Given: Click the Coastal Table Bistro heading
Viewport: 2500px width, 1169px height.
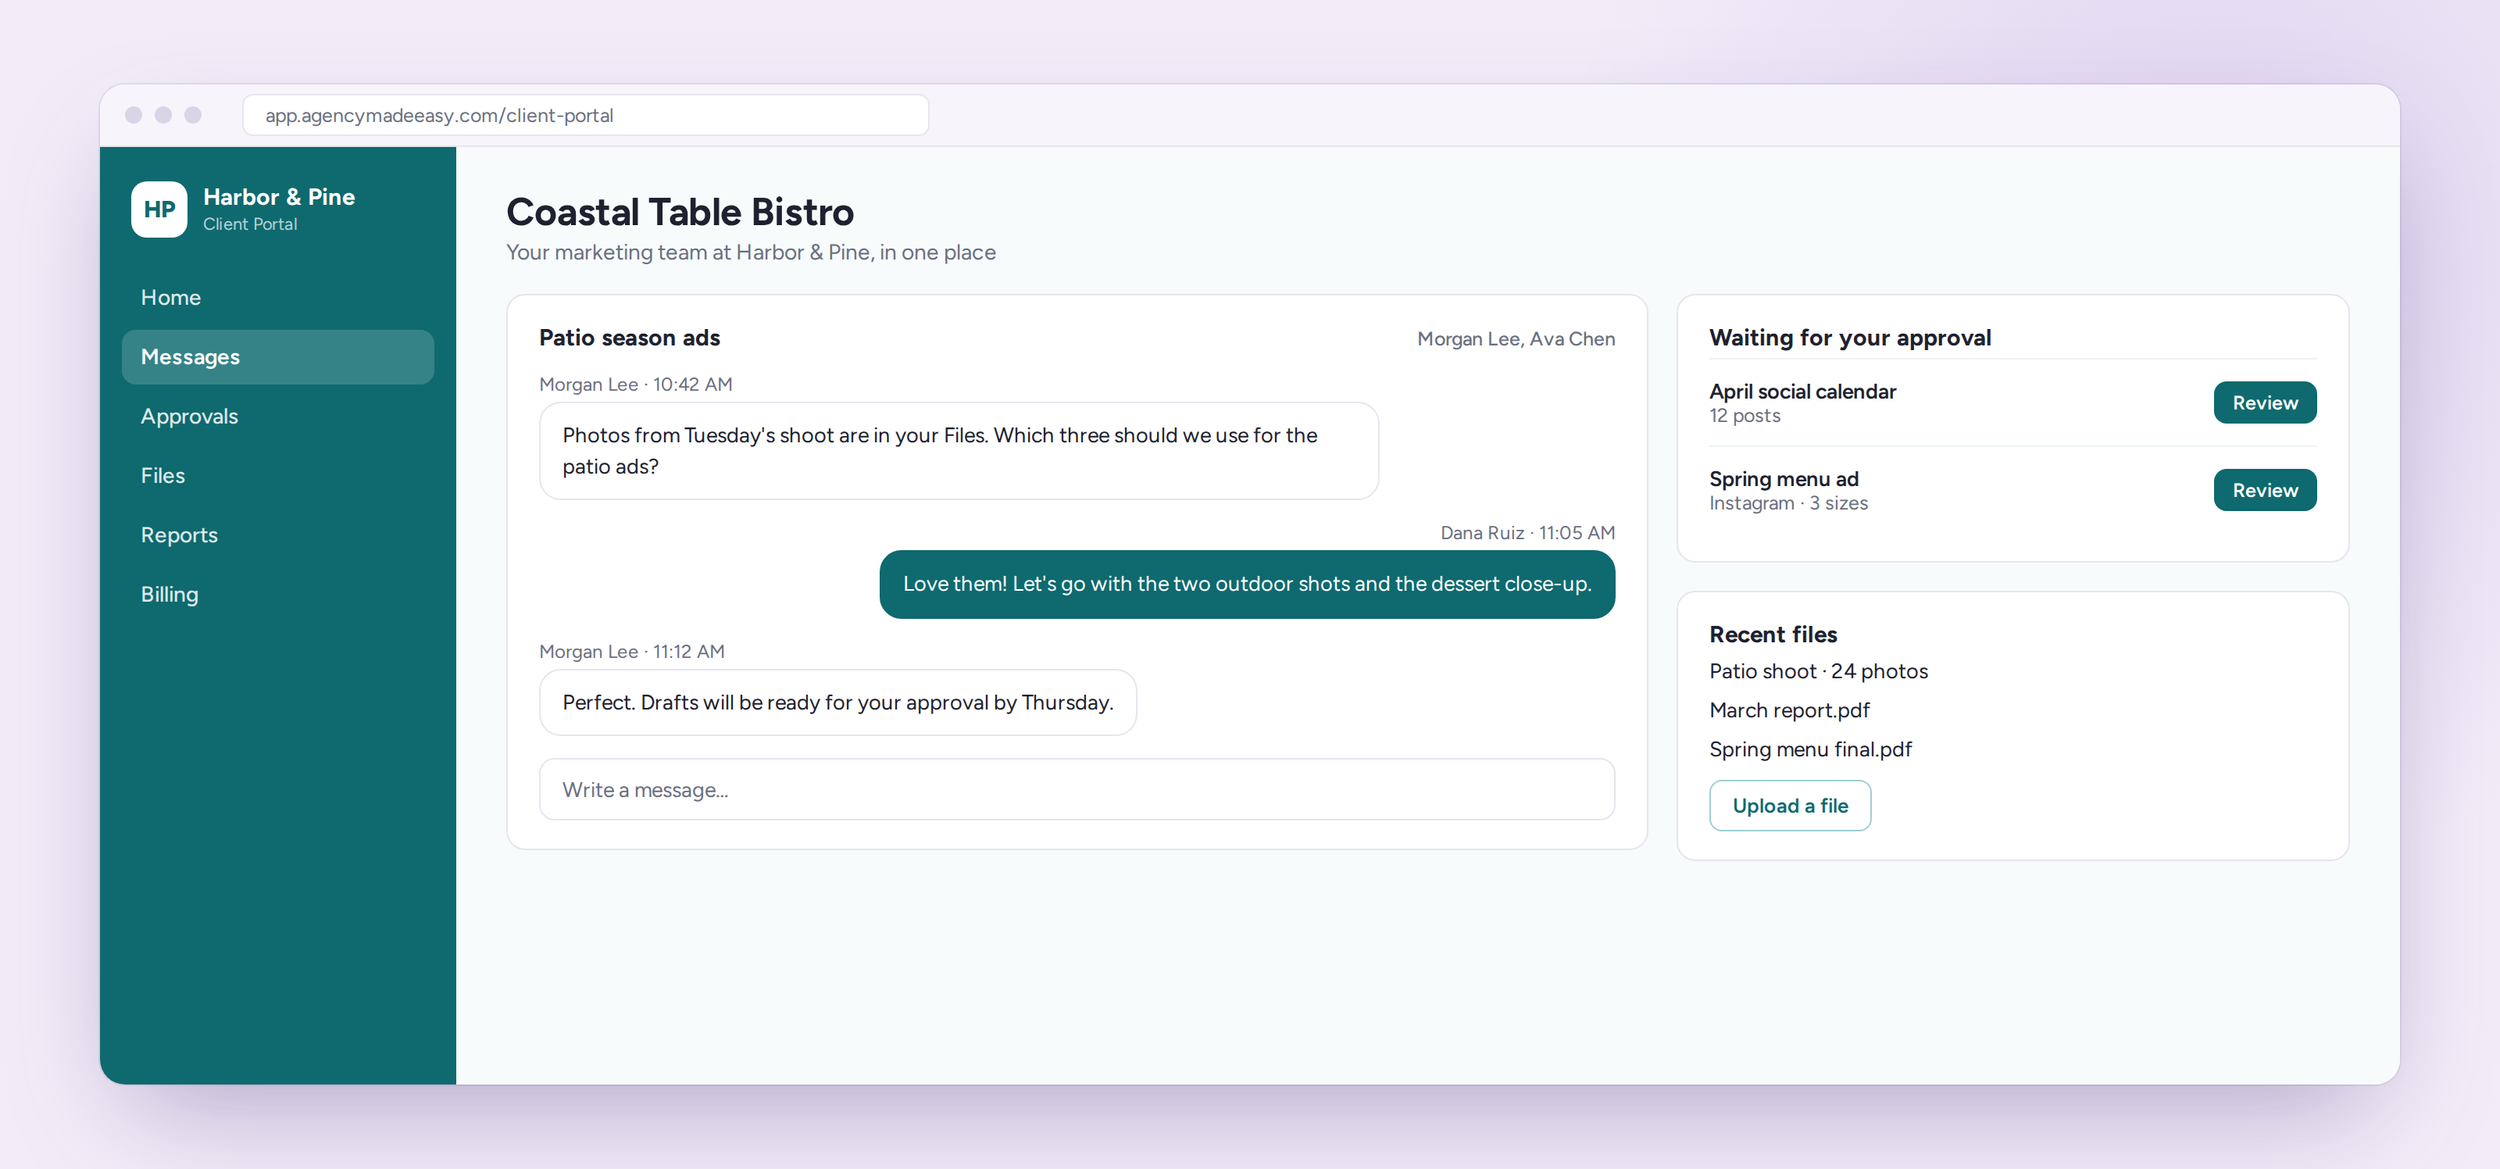Looking at the screenshot, I should click(680, 212).
